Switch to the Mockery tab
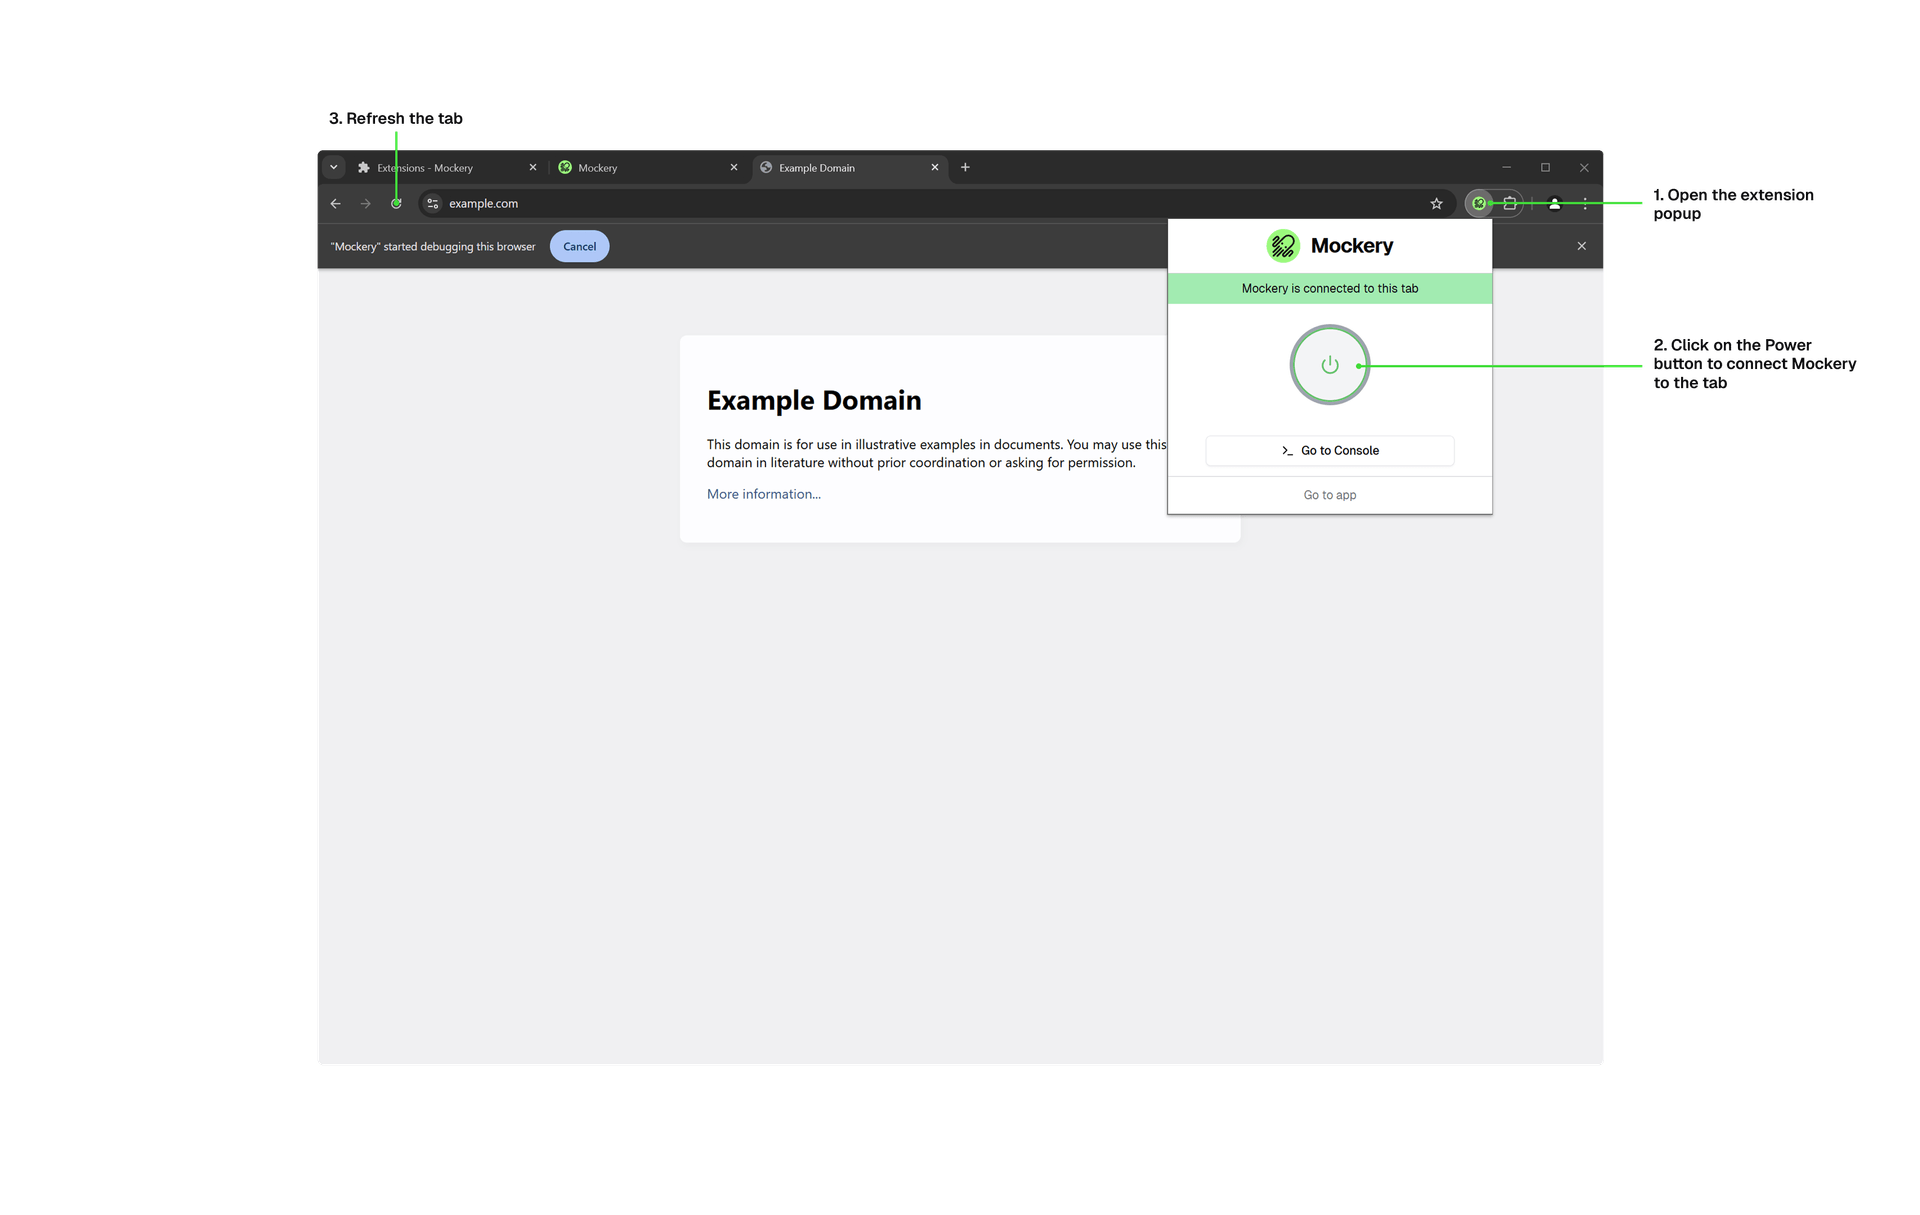 click(x=648, y=168)
